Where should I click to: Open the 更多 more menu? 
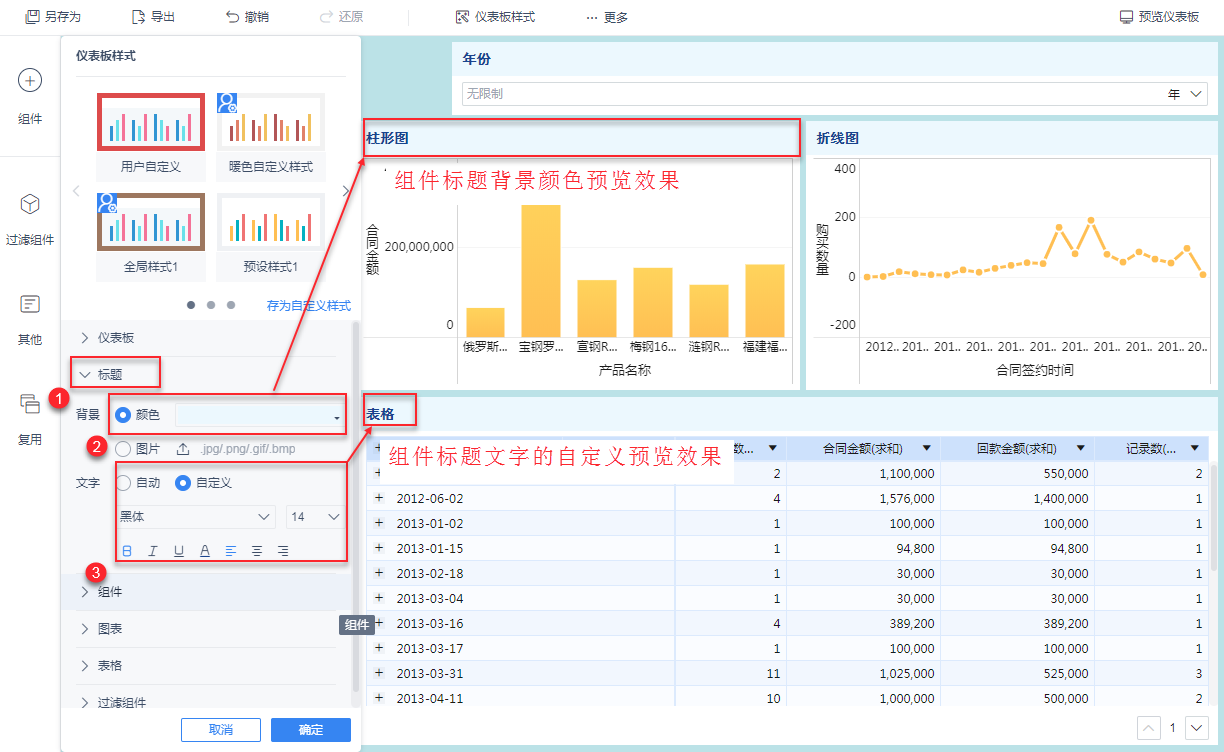coord(607,17)
